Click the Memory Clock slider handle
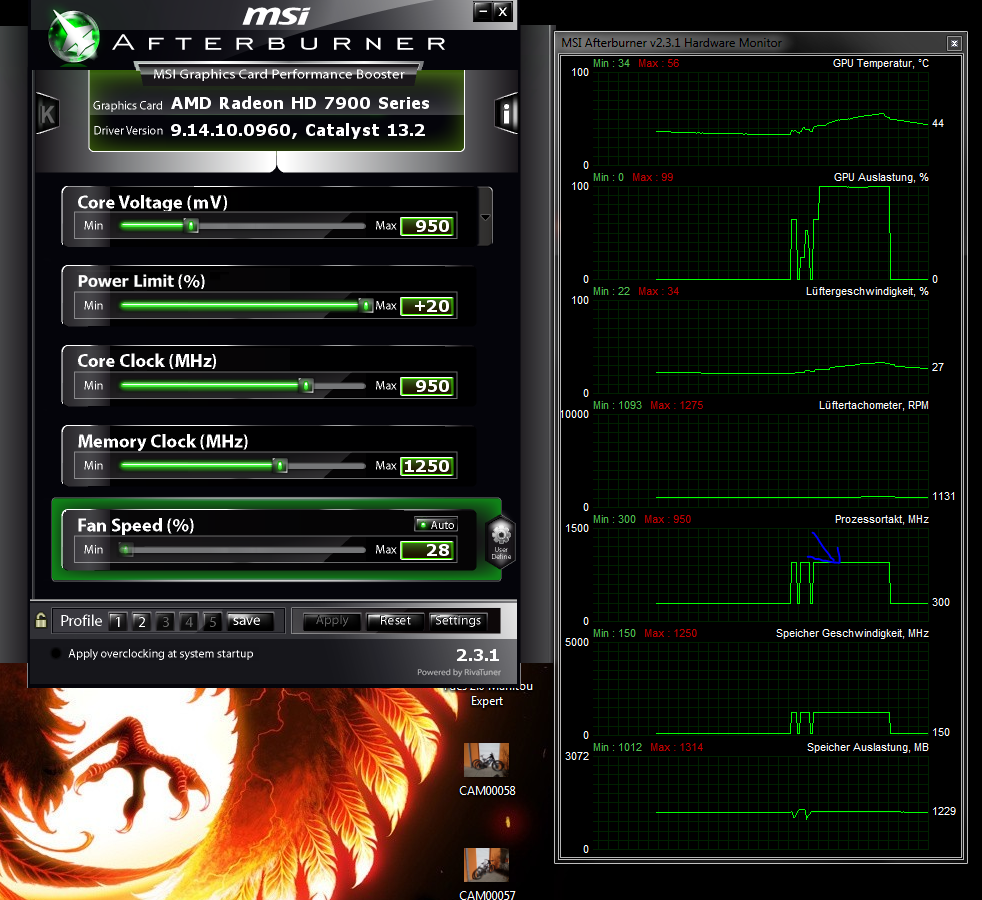Screen dimensions: 982x900 point(281,465)
